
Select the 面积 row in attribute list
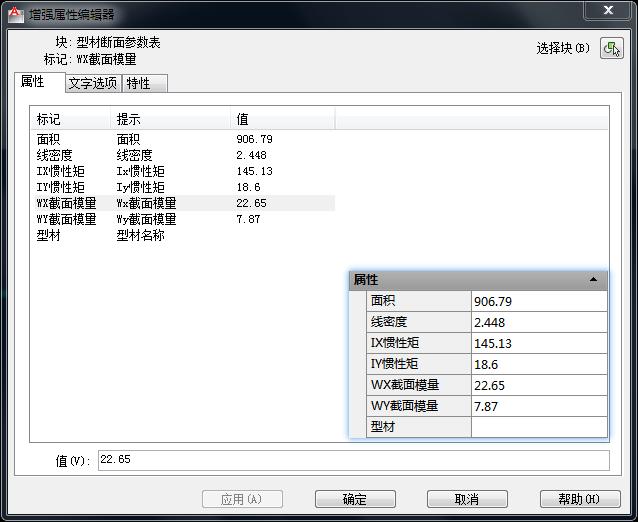tap(150, 140)
